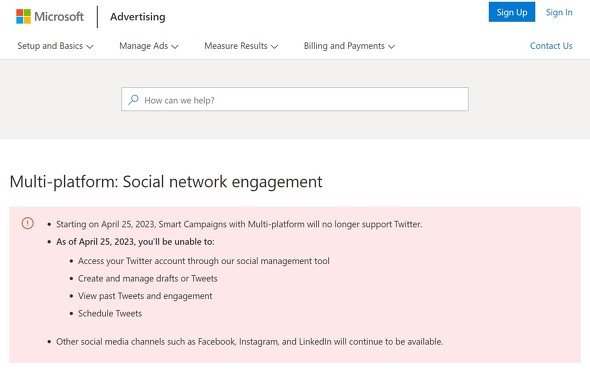Open the Billing and Payments menu

(349, 46)
